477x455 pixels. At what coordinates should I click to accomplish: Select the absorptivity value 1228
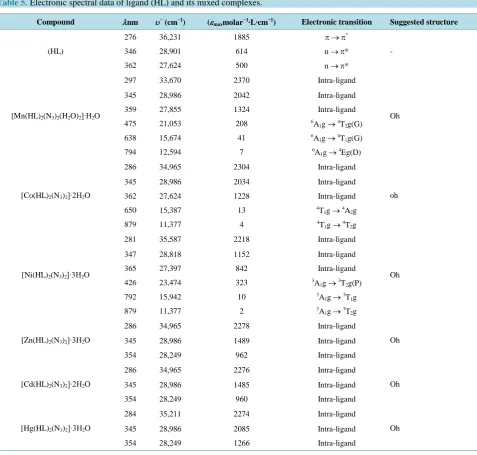coord(241,196)
